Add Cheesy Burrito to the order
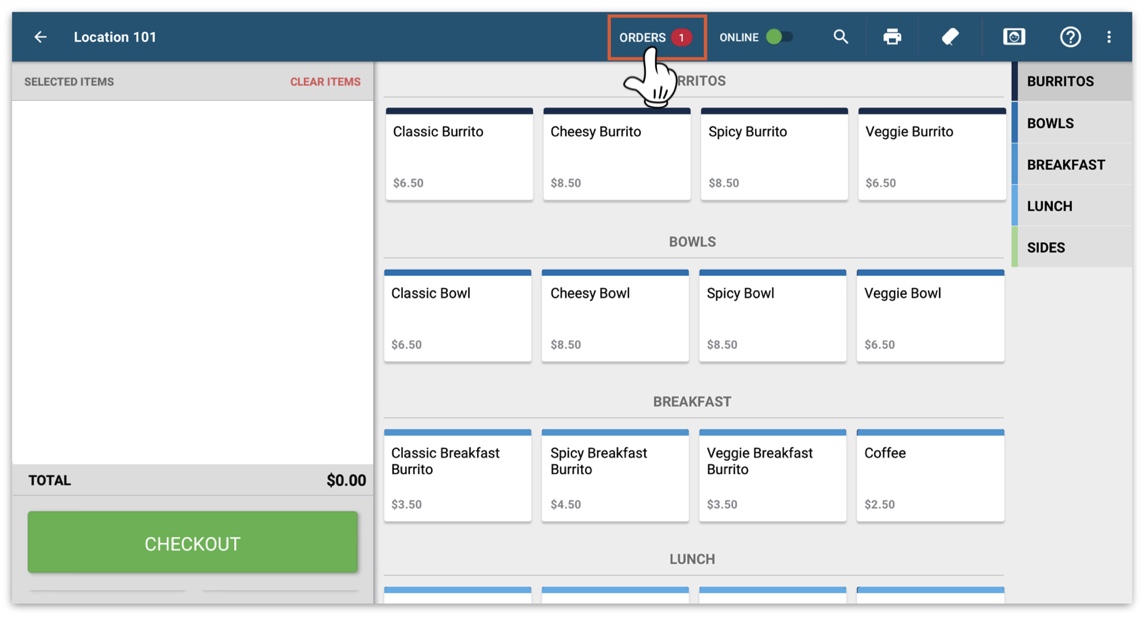1144x620 pixels. (x=617, y=154)
